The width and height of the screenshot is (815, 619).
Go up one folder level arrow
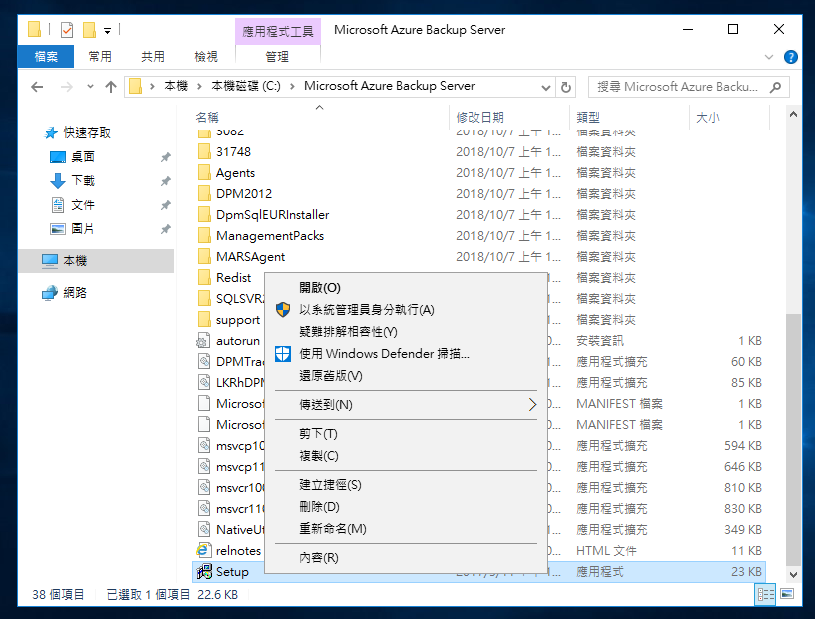[x=111, y=87]
